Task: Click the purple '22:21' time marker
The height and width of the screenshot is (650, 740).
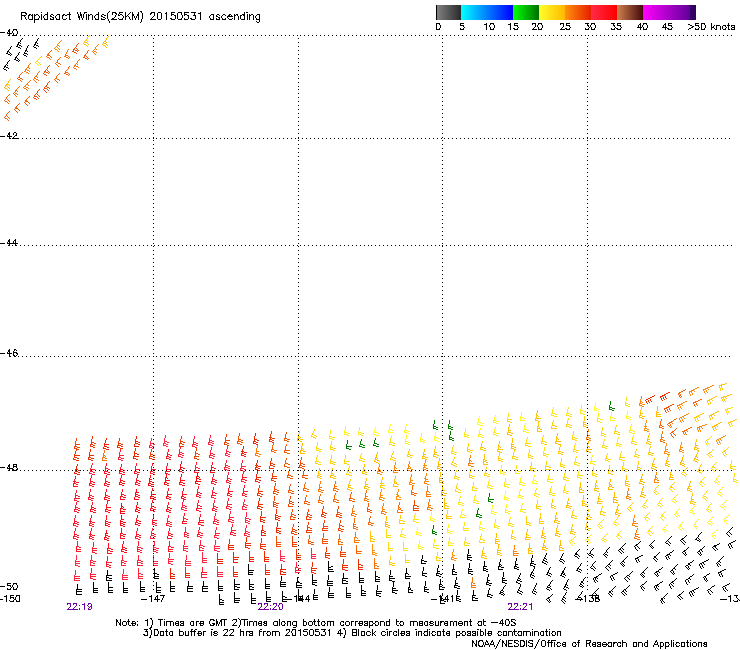Action: point(520,607)
